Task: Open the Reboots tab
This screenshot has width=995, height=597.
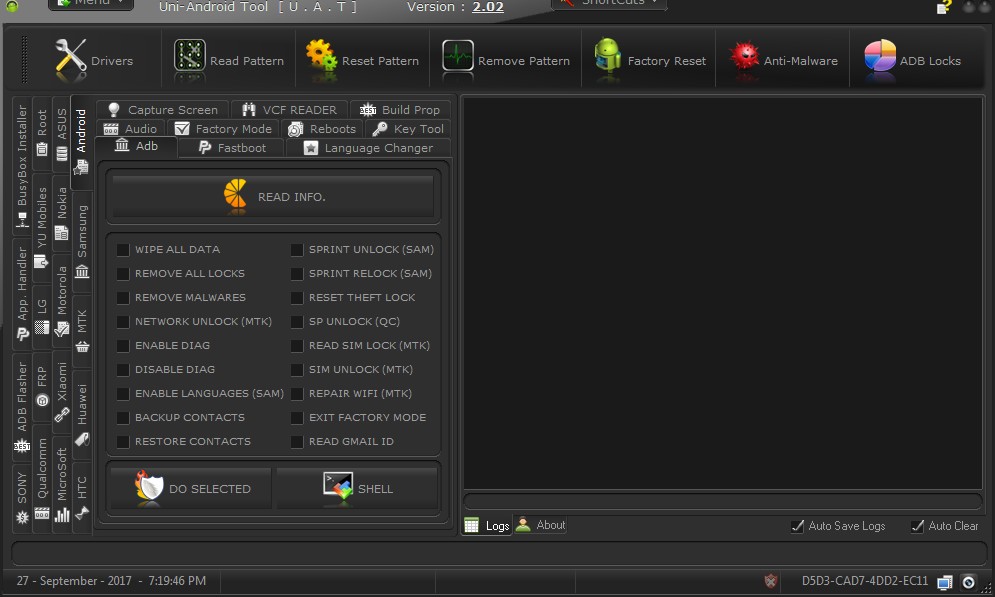Action: click(x=322, y=128)
